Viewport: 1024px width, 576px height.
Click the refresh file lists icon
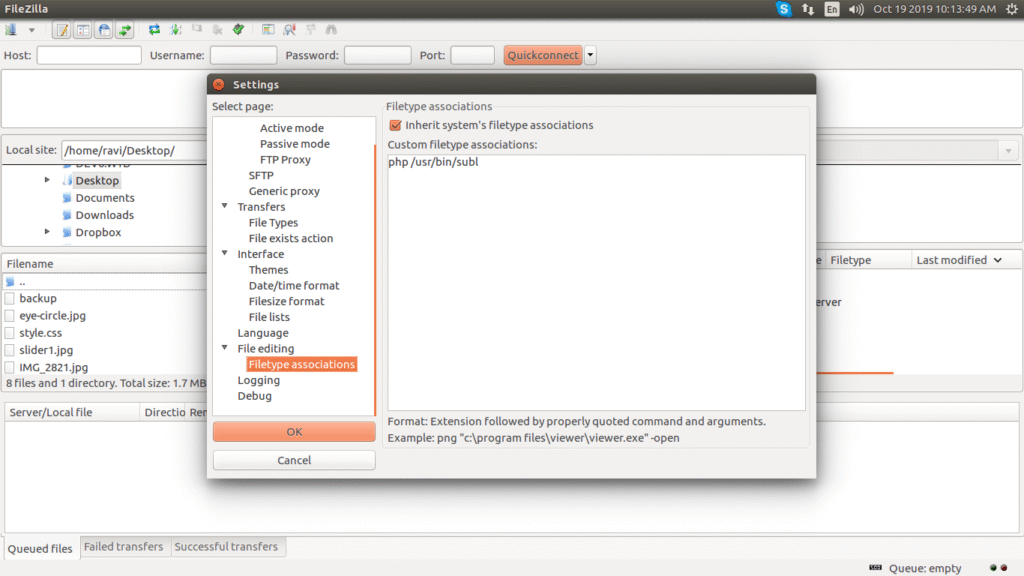click(x=154, y=30)
